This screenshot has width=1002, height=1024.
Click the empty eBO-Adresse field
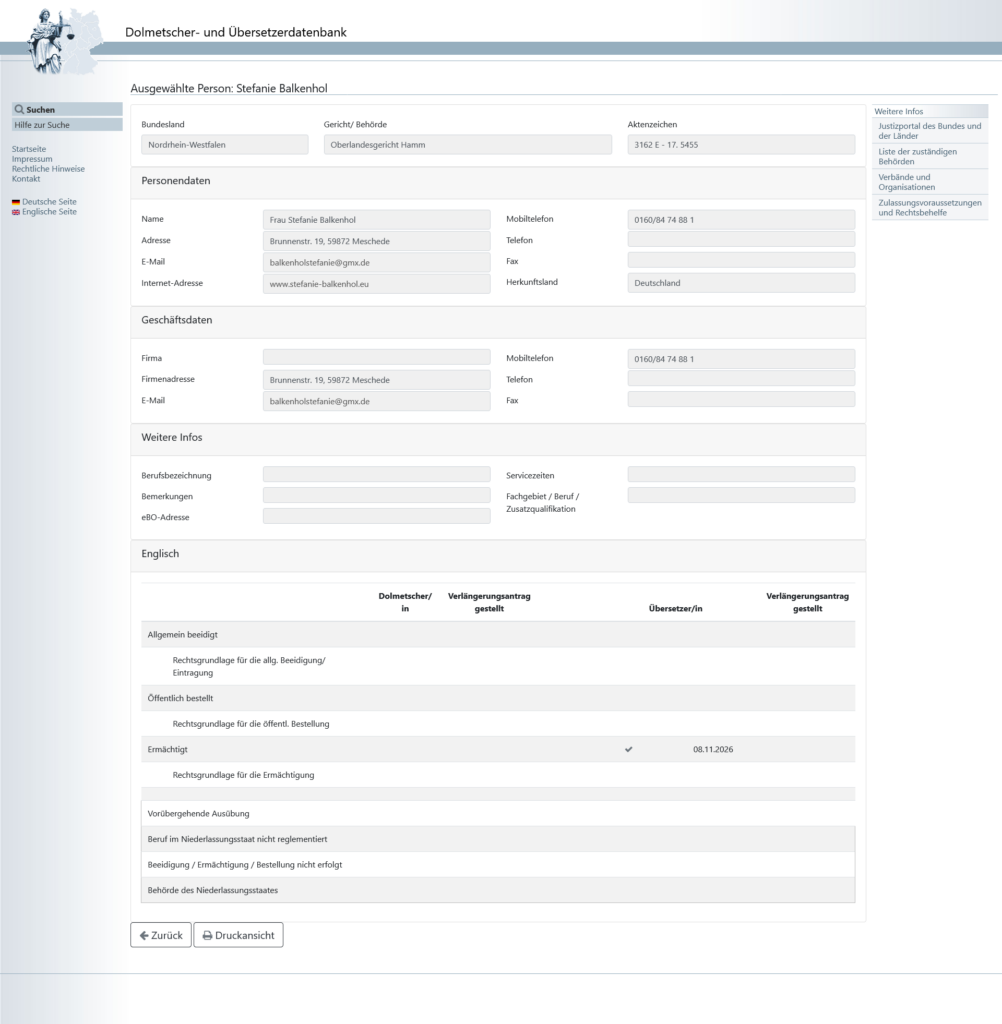coord(377,516)
